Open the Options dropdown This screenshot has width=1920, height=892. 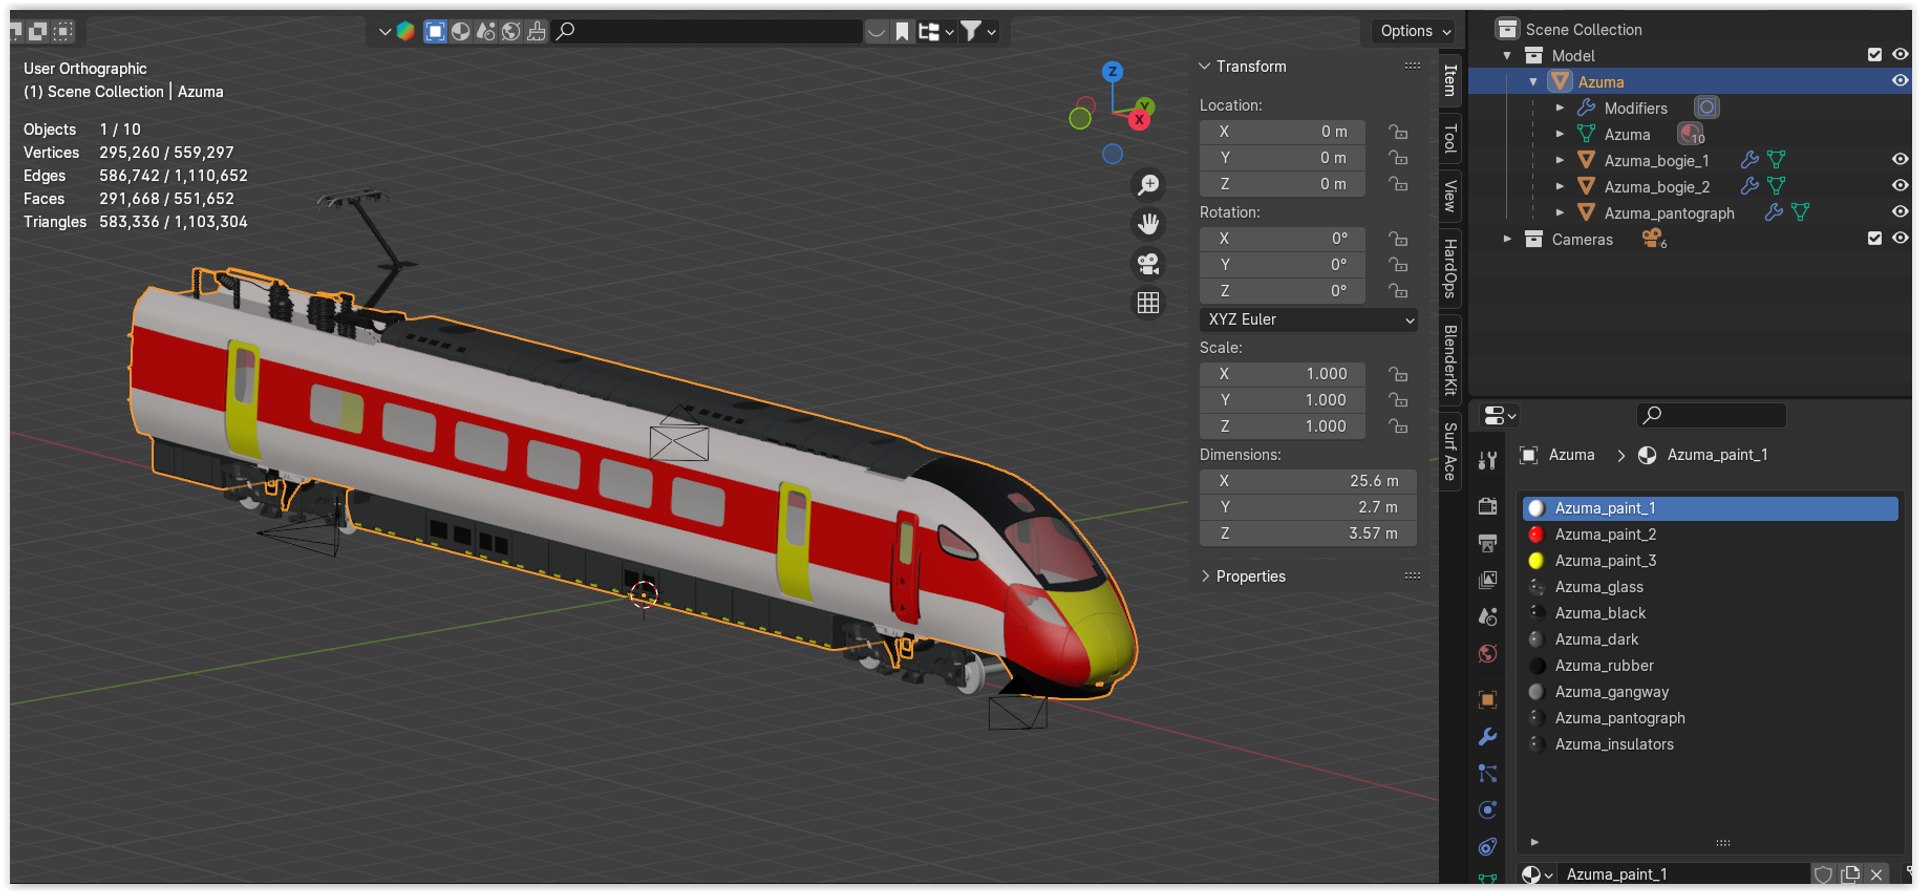click(x=1414, y=31)
